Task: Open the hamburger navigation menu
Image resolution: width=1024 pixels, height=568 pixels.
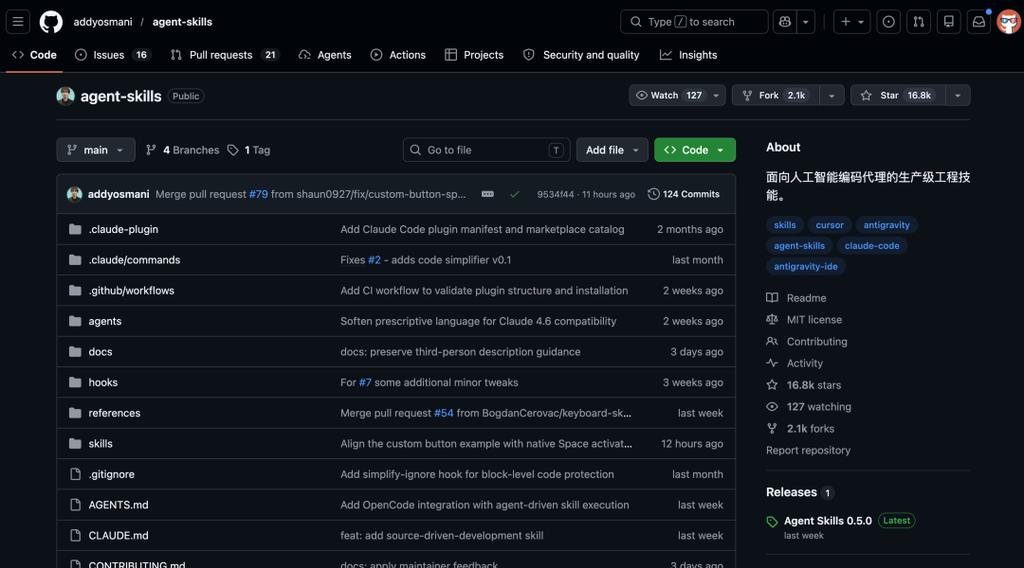Action: [x=18, y=21]
